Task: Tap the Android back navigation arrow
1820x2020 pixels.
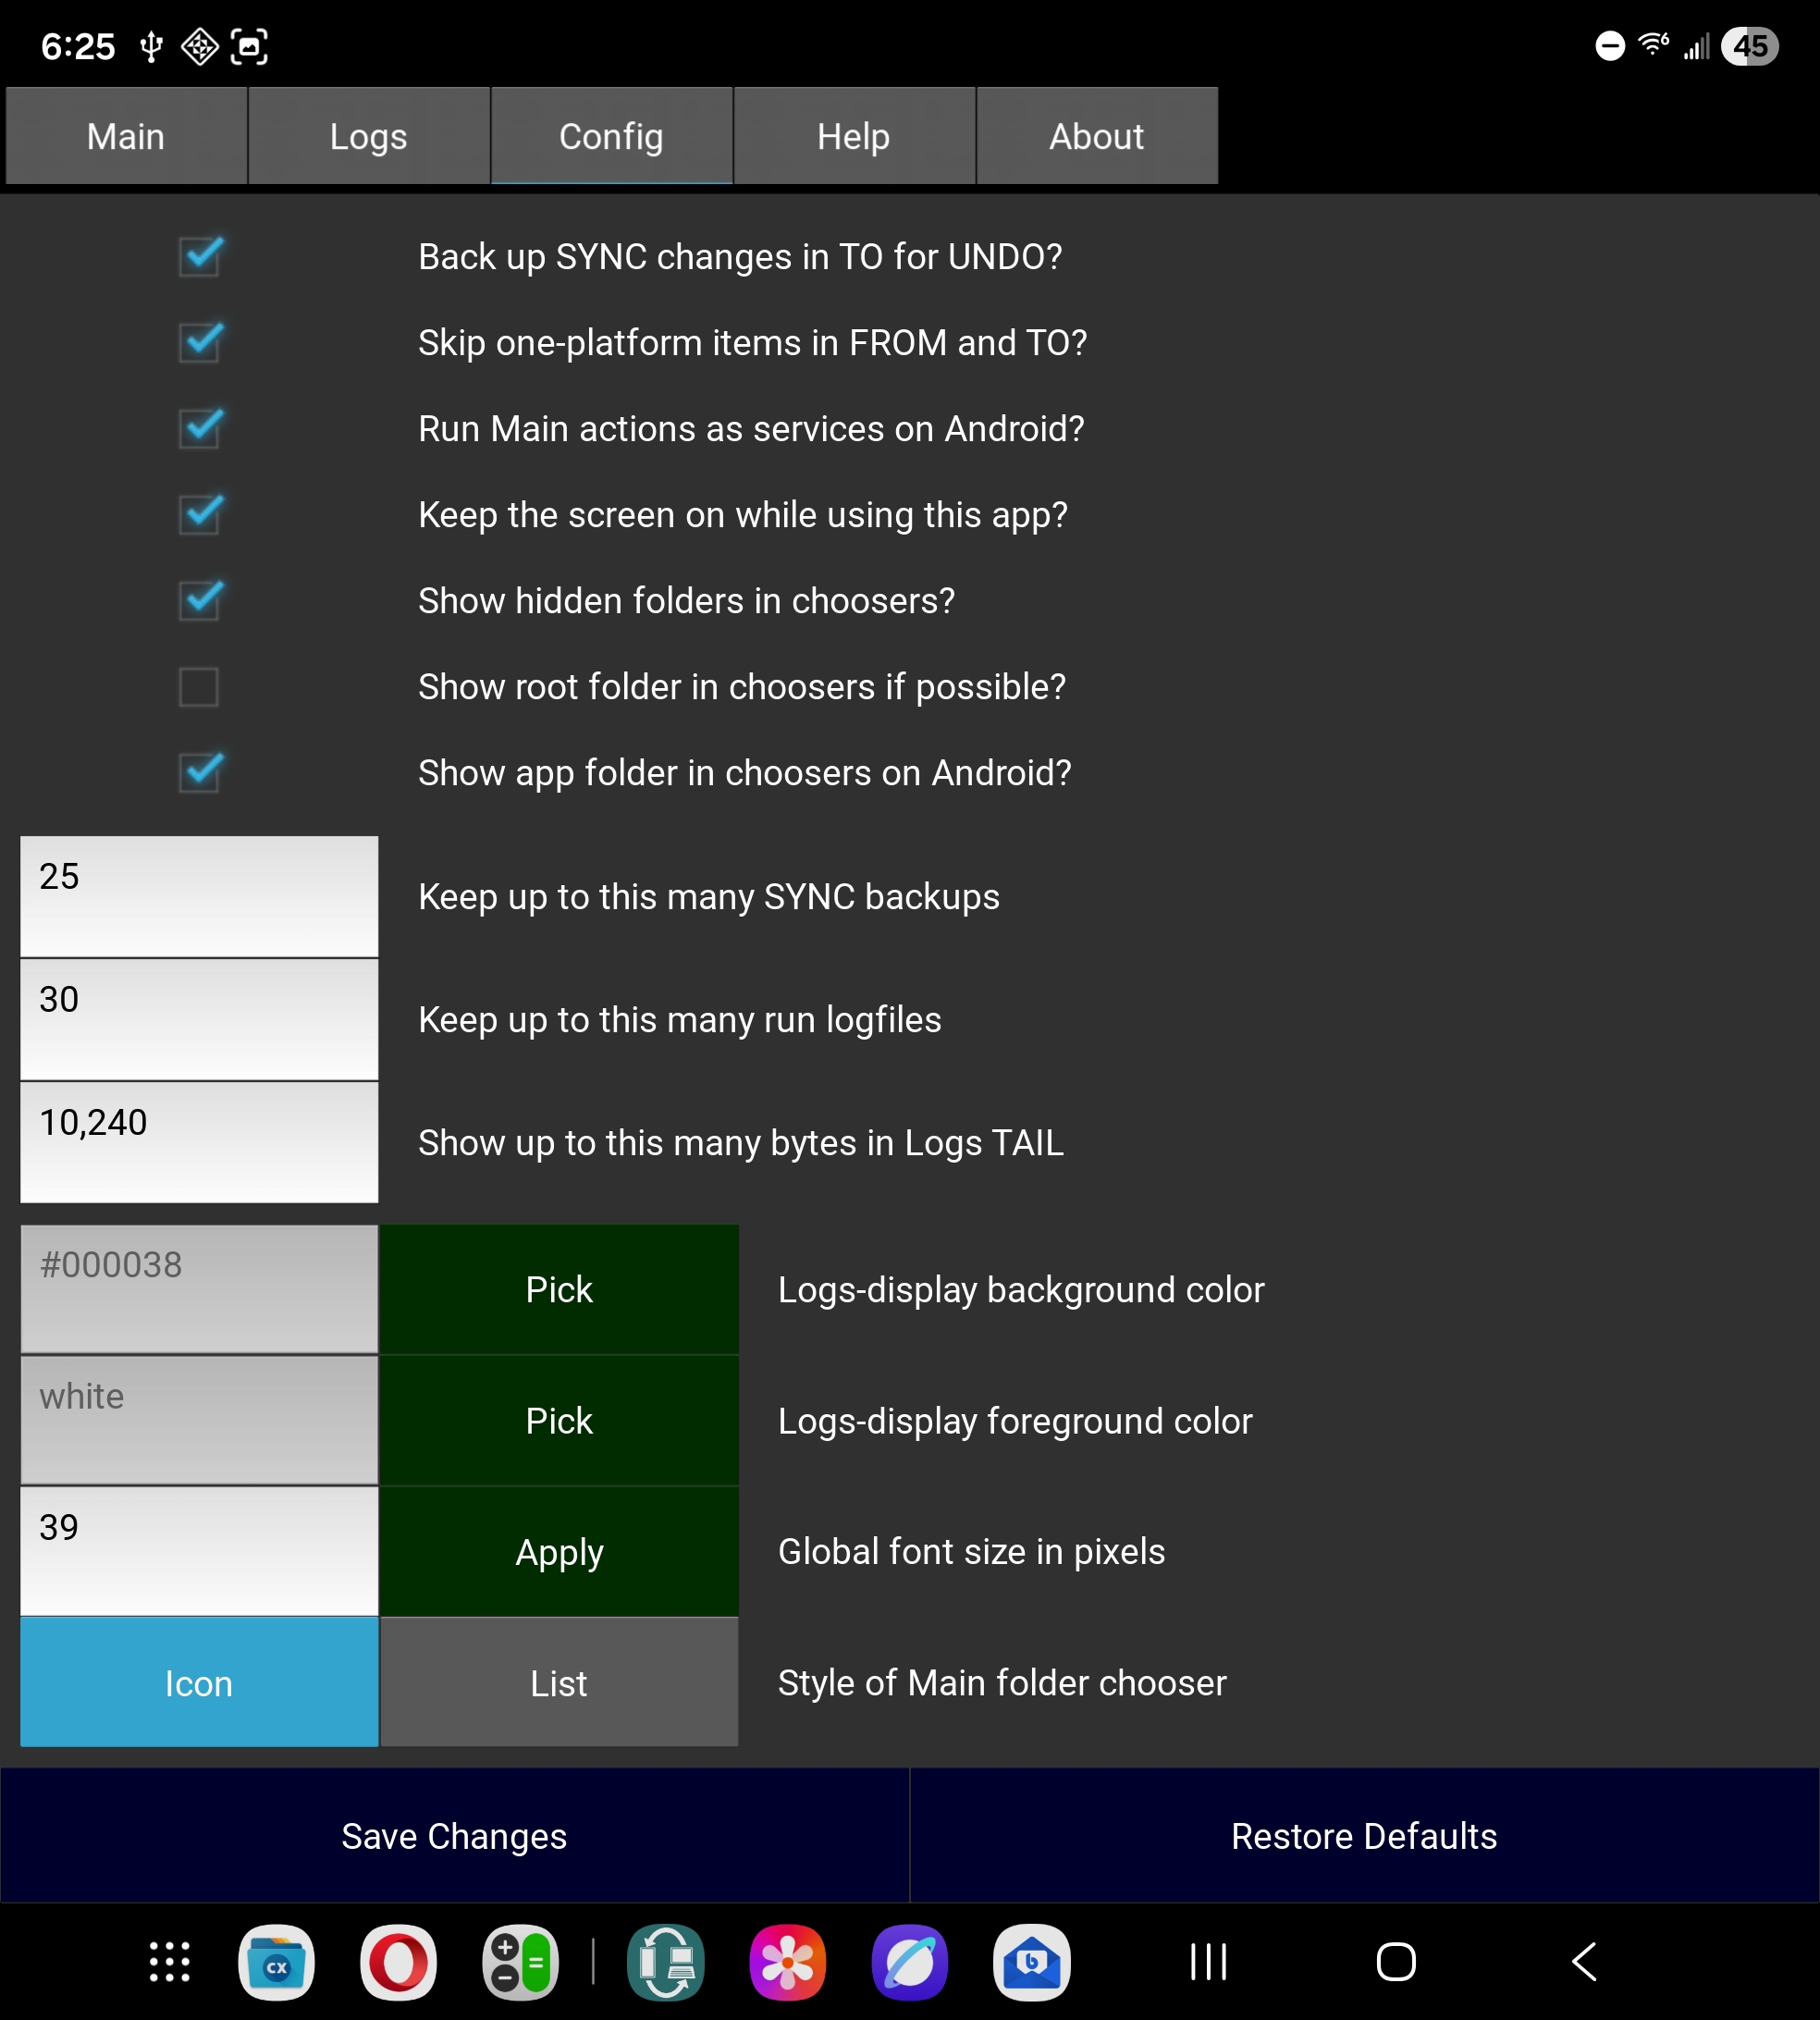Action: pyautogui.click(x=1584, y=1962)
